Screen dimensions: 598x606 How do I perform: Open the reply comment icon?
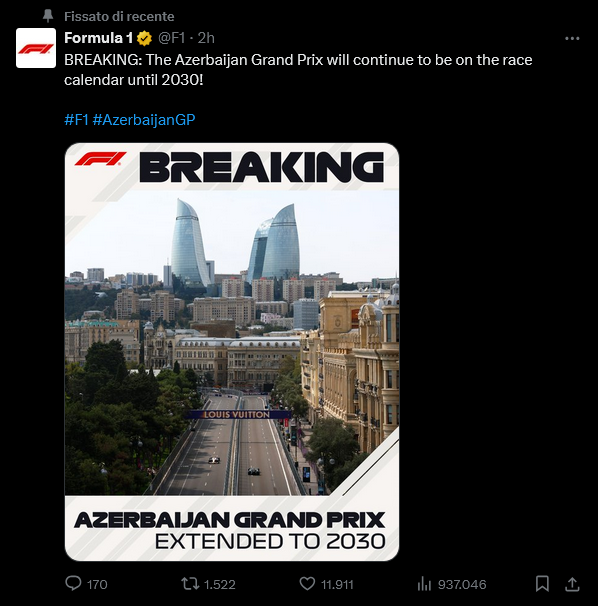73,584
